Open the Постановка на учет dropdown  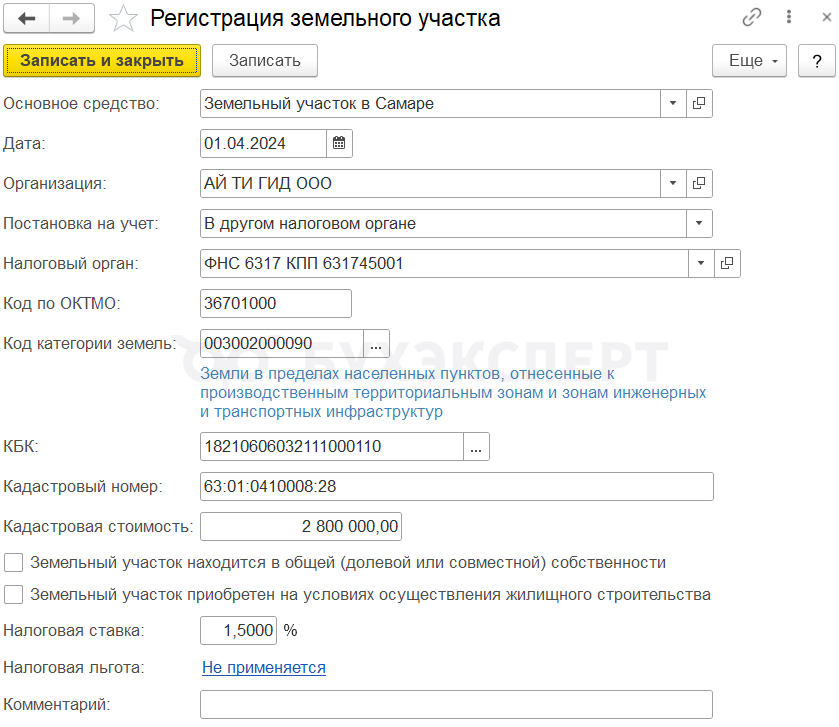click(x=699, y=224)
